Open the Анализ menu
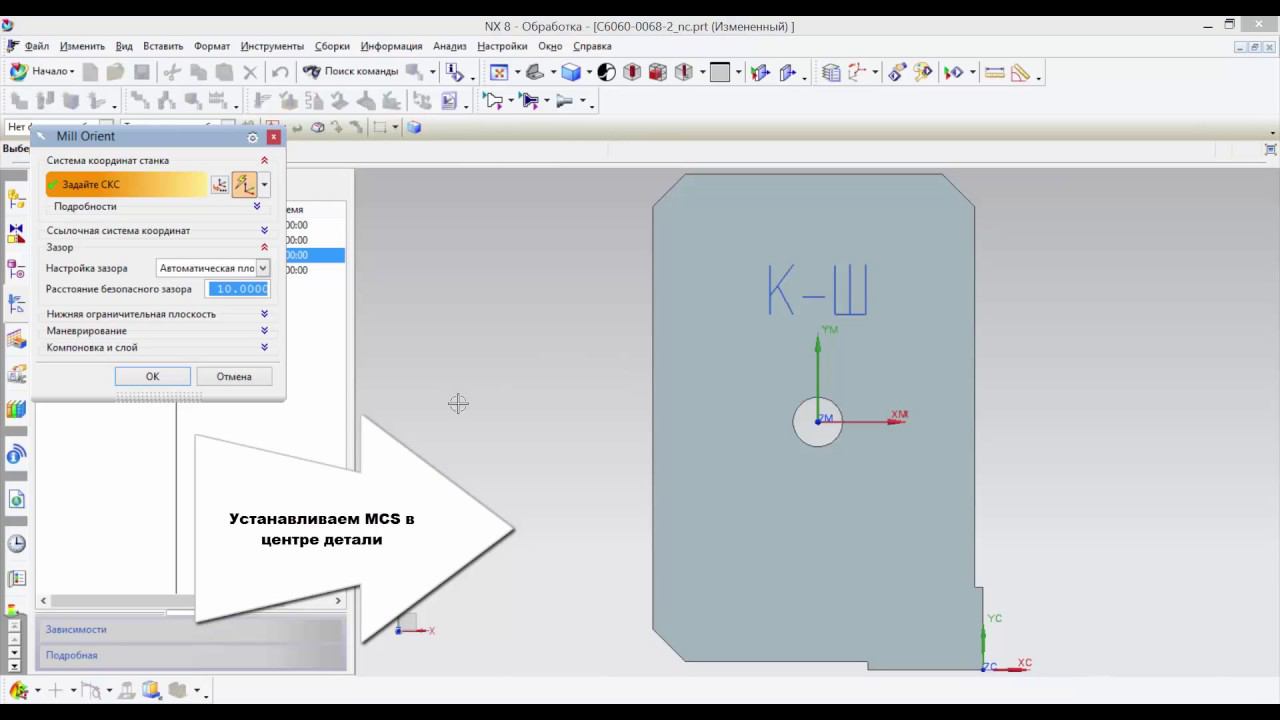Image resolution: width=1280 pixels, height=720 pixels. (x=450, y=46)
